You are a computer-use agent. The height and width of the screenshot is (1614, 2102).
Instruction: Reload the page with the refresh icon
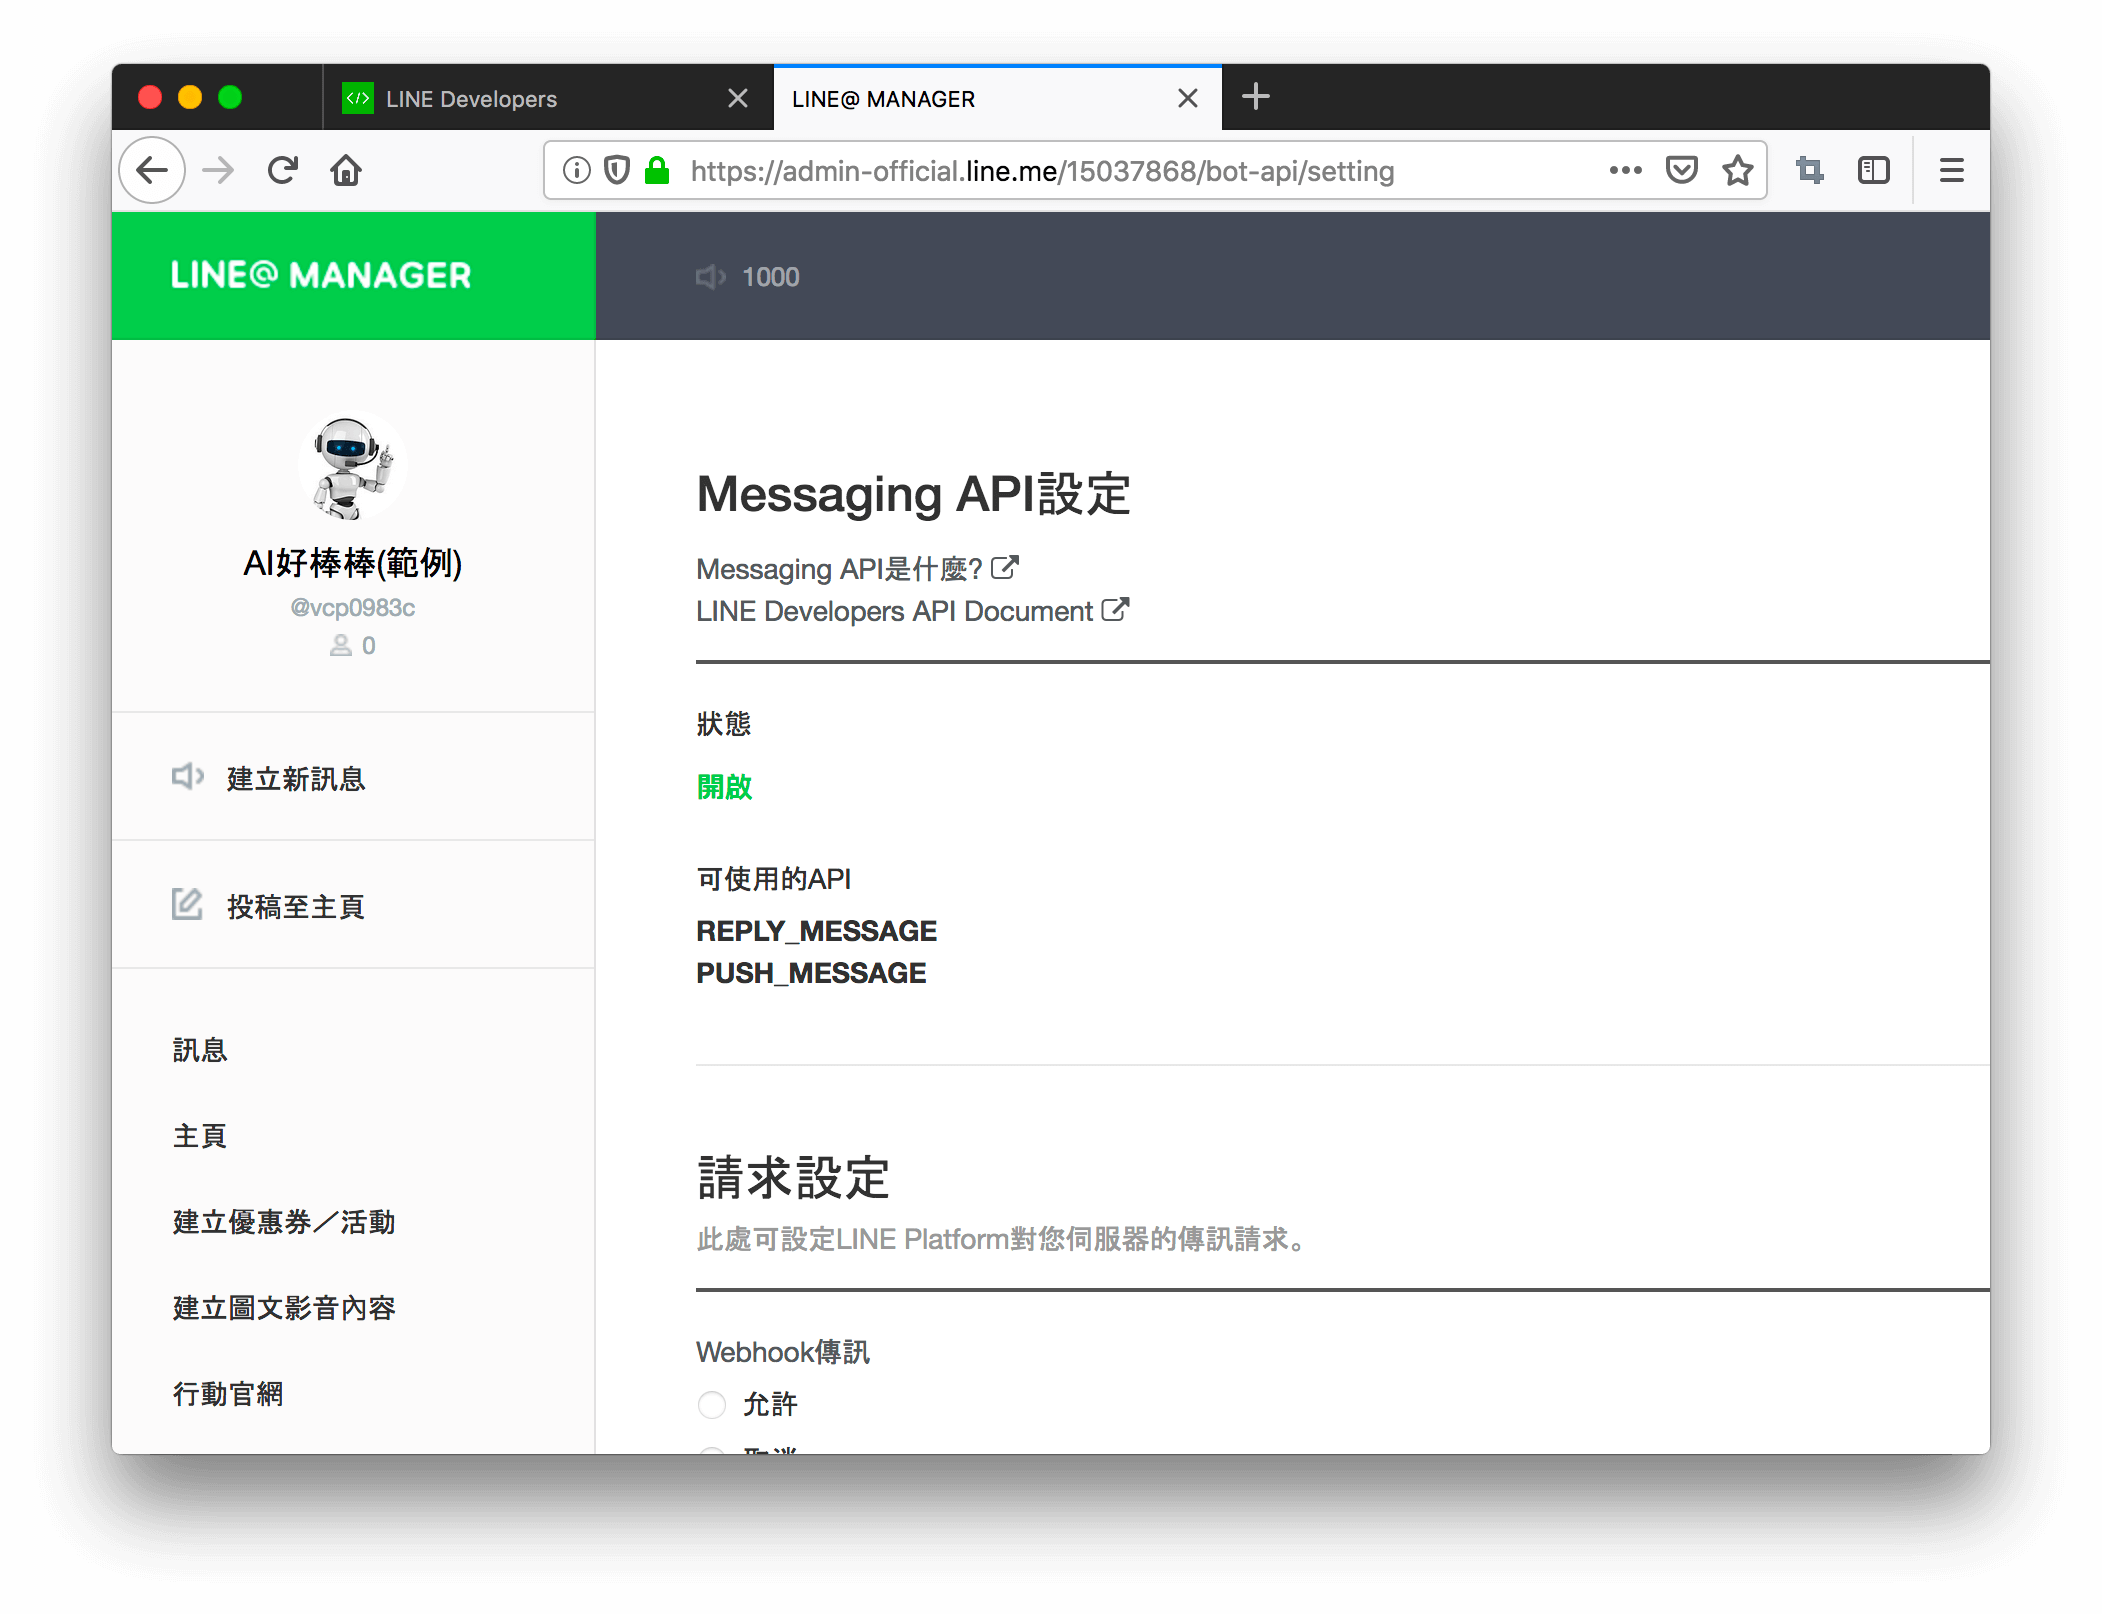283,171
